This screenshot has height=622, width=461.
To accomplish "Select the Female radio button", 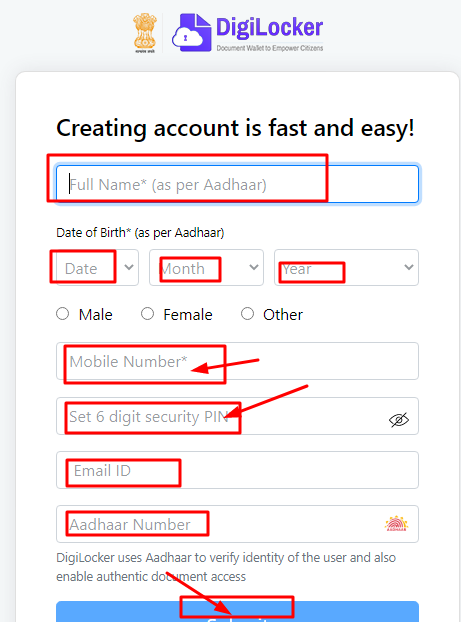I will (147, 314).
